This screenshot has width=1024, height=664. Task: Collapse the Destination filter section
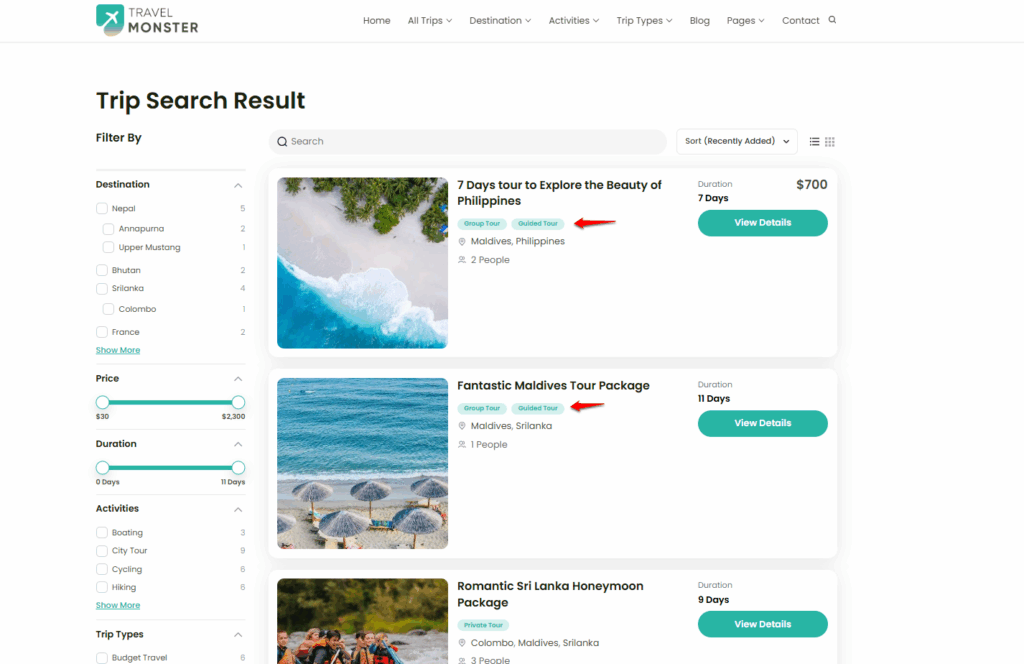238,185
